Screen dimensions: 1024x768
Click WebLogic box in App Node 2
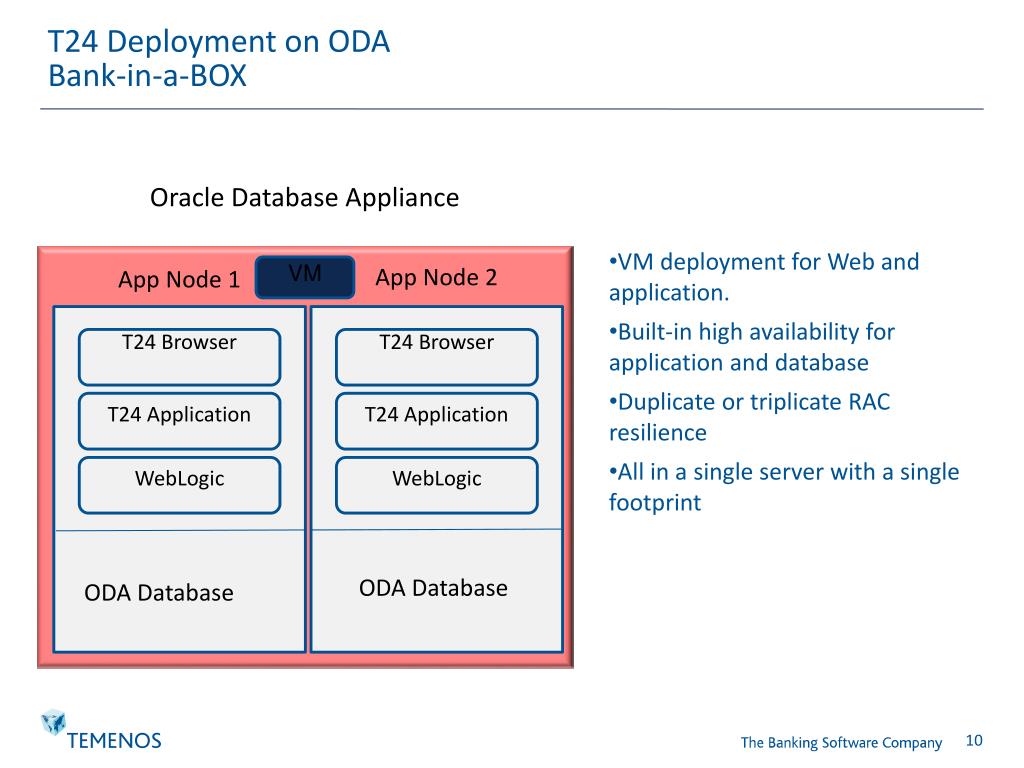pos(437,485)
